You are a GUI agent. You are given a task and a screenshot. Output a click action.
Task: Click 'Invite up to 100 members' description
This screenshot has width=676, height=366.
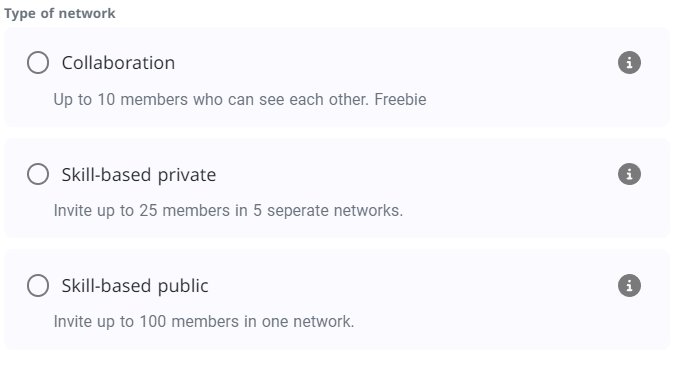tap(203, 322)
